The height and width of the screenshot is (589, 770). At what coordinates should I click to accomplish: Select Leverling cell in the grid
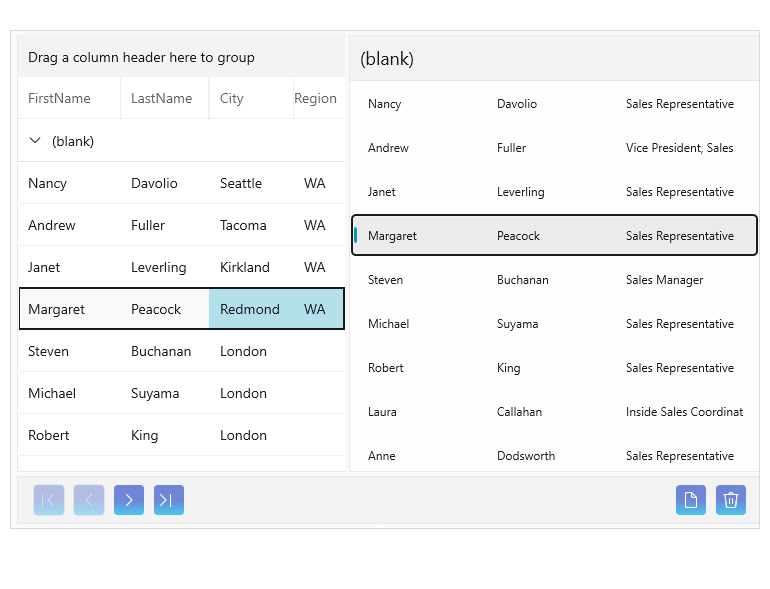pyautogui.click(x=165, y=267)
